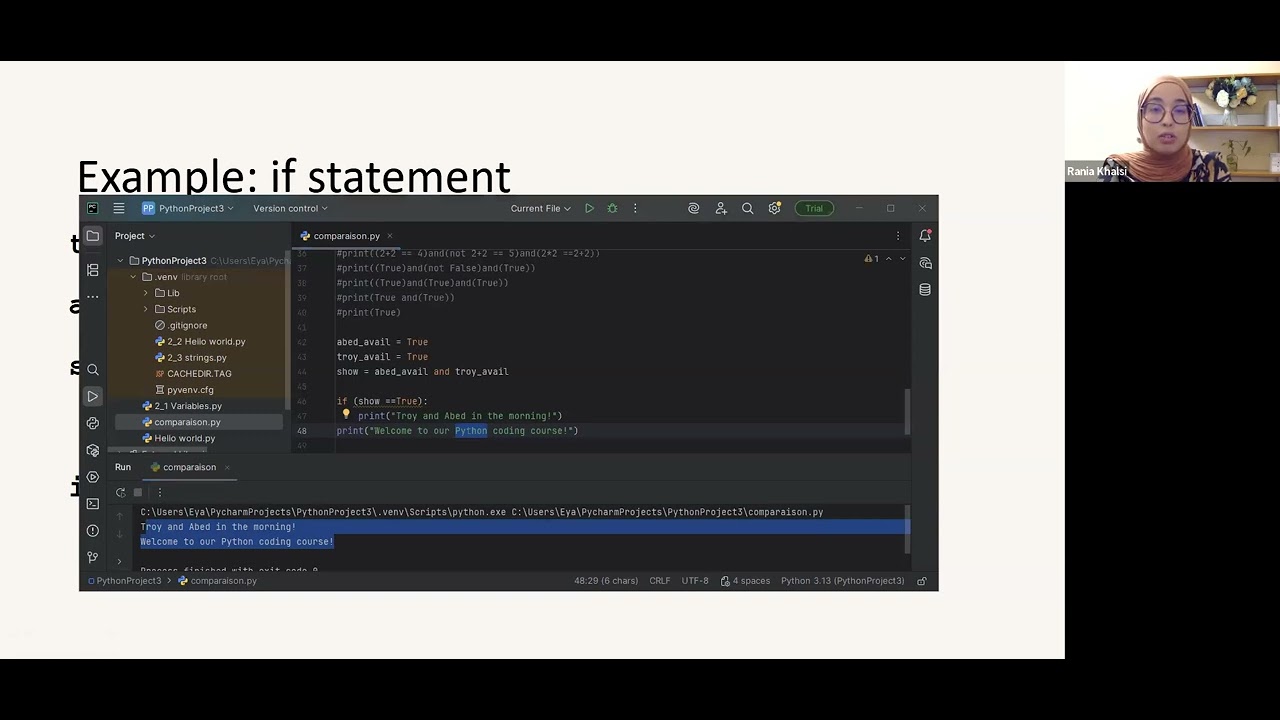Open Python 3.13 interpreter selector
The image size is (1280, 720).
tap(842, 581)
